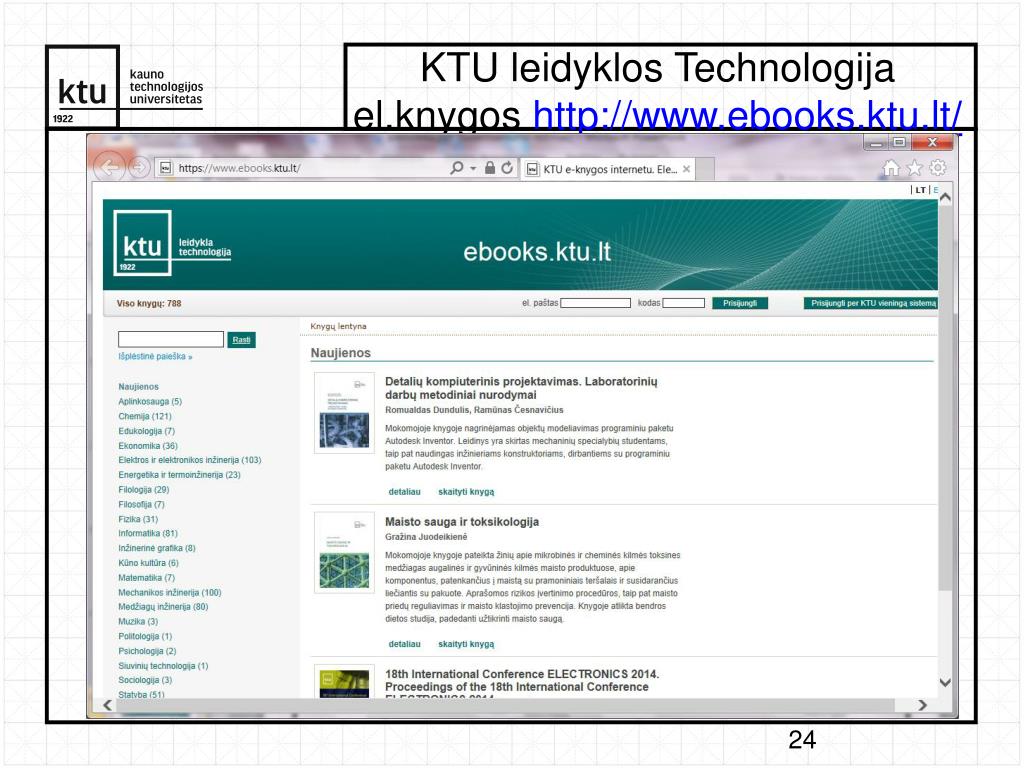Select the KTU e-knygos internetu browser tab
Viewport: 1024px width, 768px height.
(x=607, y=169)
